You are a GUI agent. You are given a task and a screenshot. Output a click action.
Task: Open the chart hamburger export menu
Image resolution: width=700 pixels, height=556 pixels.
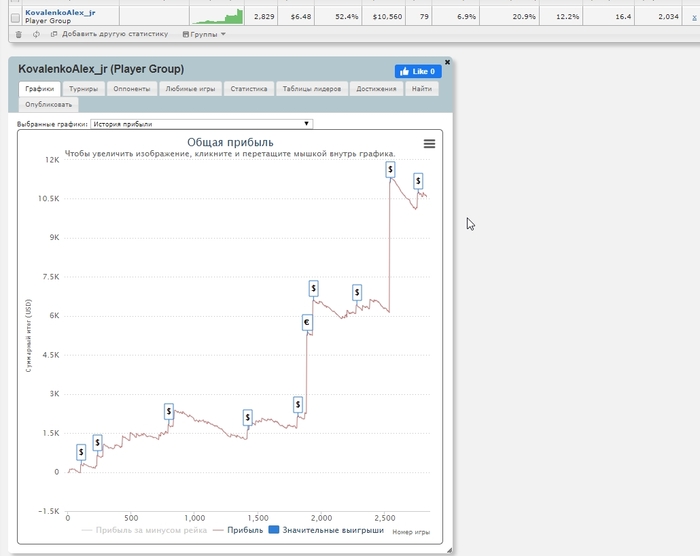[429, 144]
